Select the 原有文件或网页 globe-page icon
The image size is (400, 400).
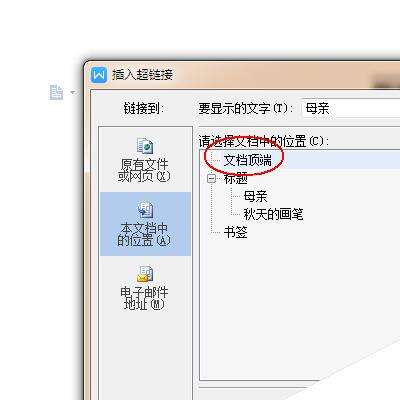[x=145, y=146]
